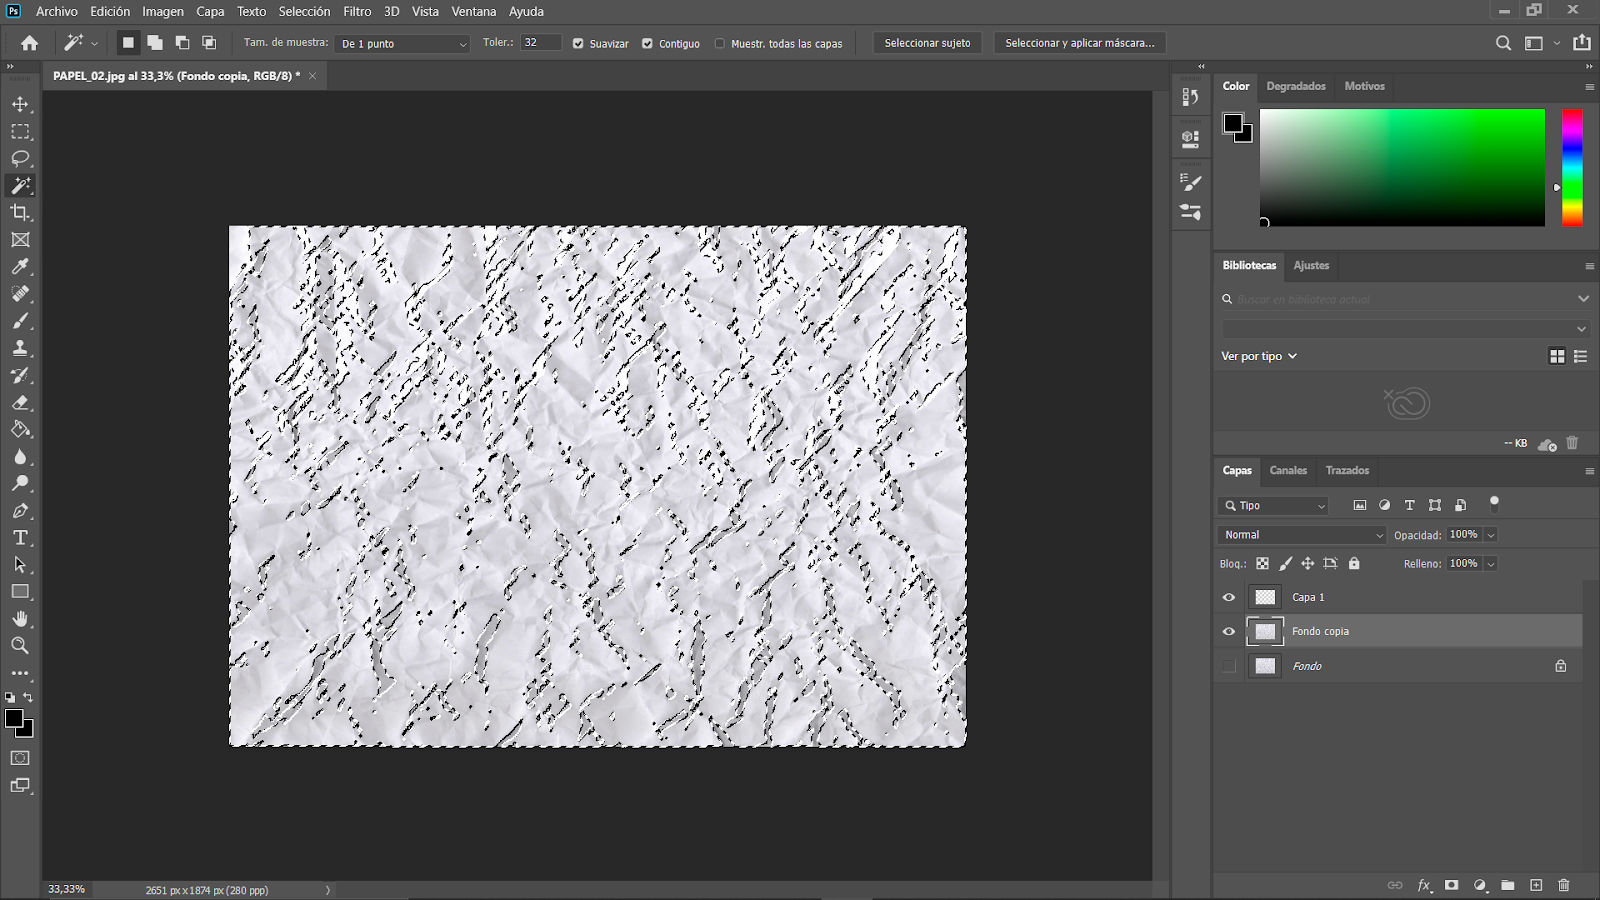Create a new layer icon
The height and width of the screenshot is (900, 1600).
(x=1536, y=885)
